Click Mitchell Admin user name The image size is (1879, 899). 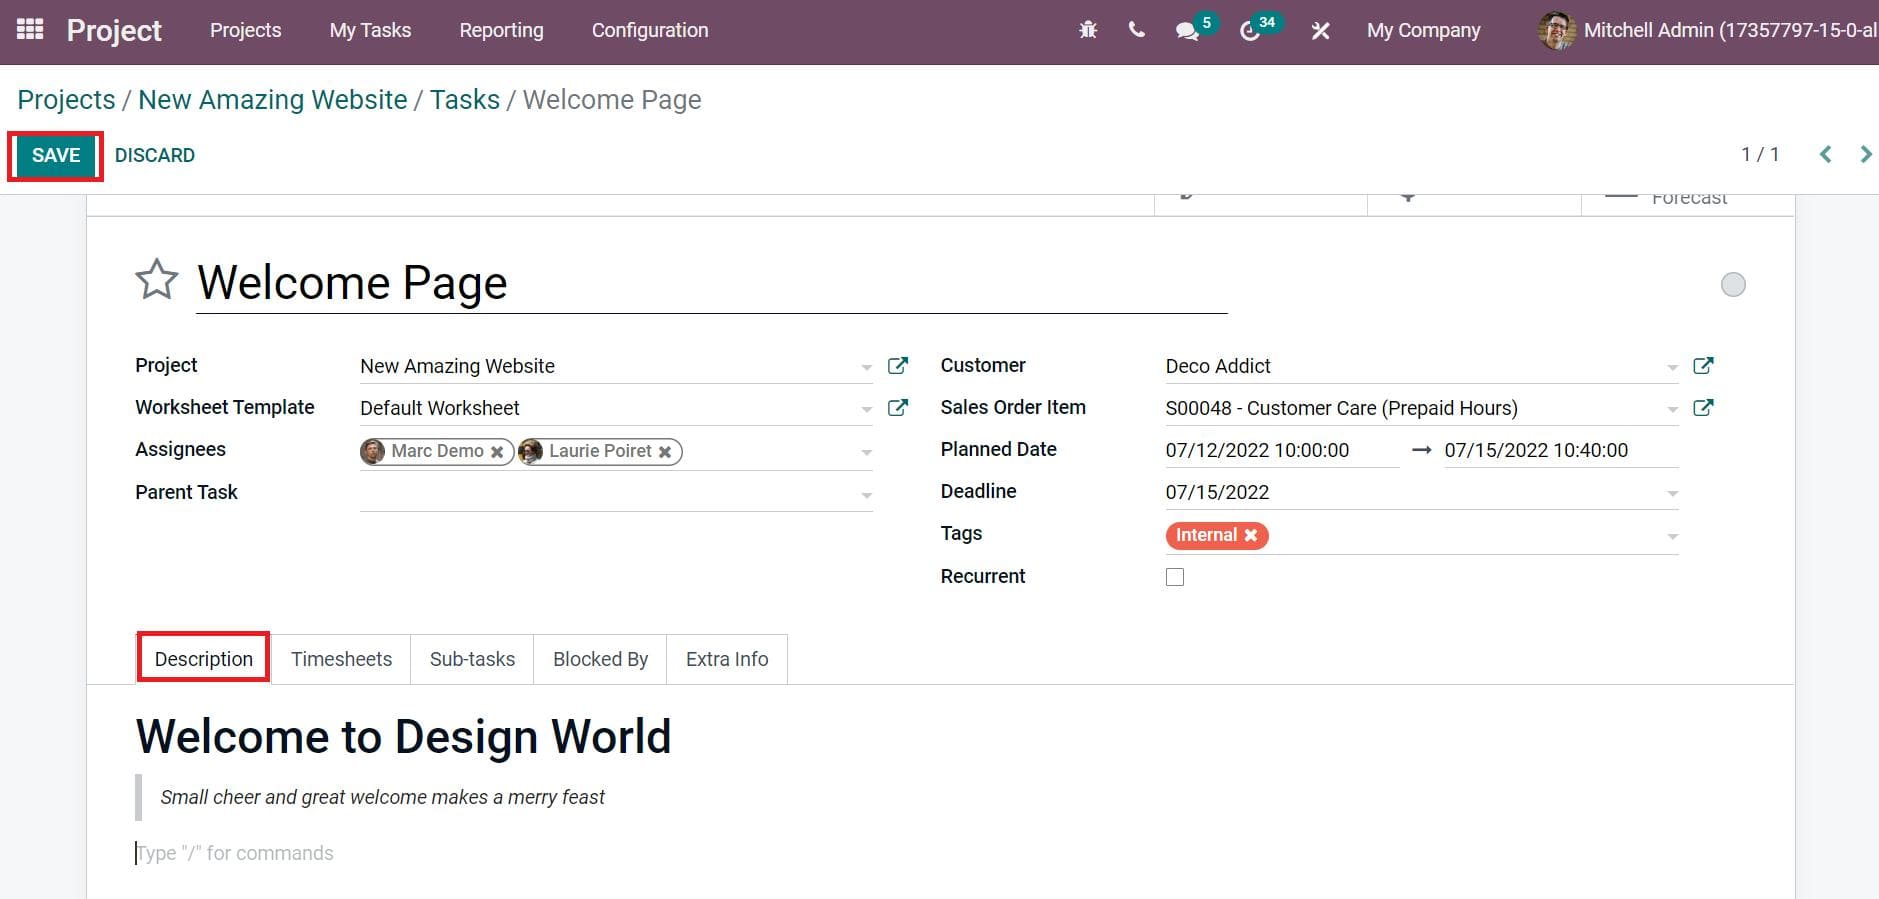coord(1730,31)
